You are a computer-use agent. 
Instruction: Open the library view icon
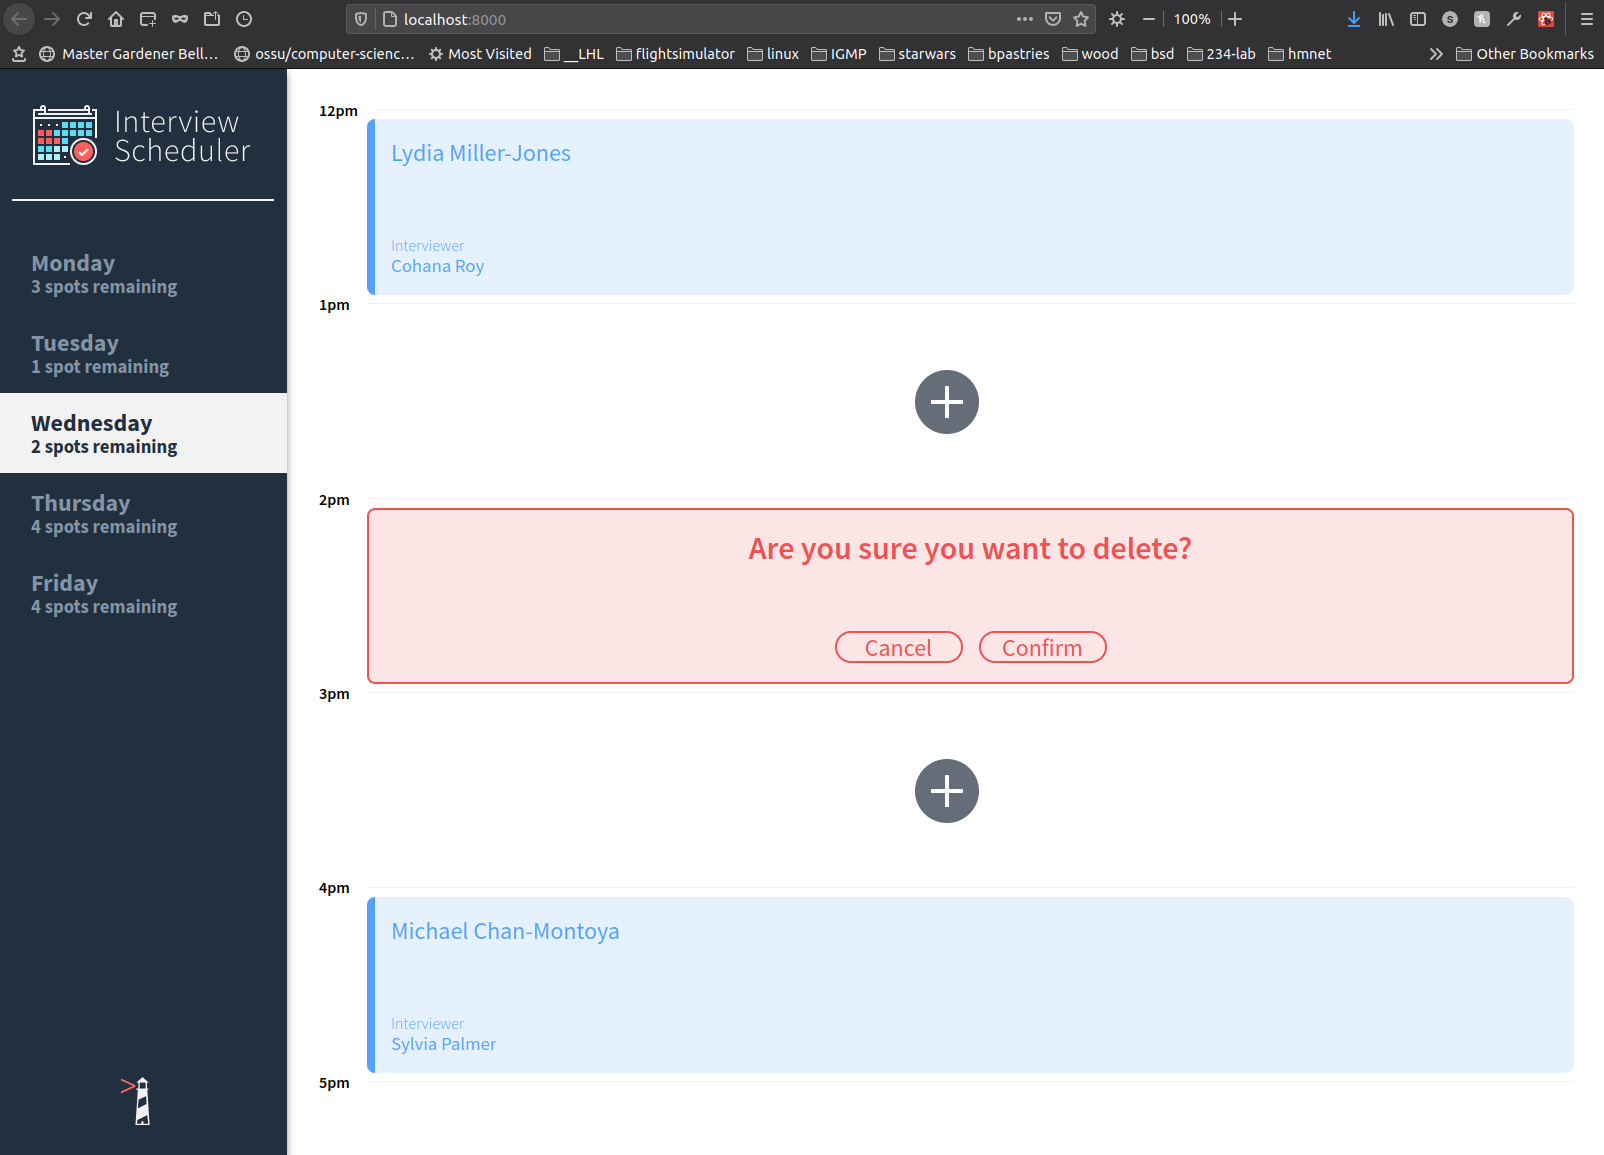click(1386, 19)
